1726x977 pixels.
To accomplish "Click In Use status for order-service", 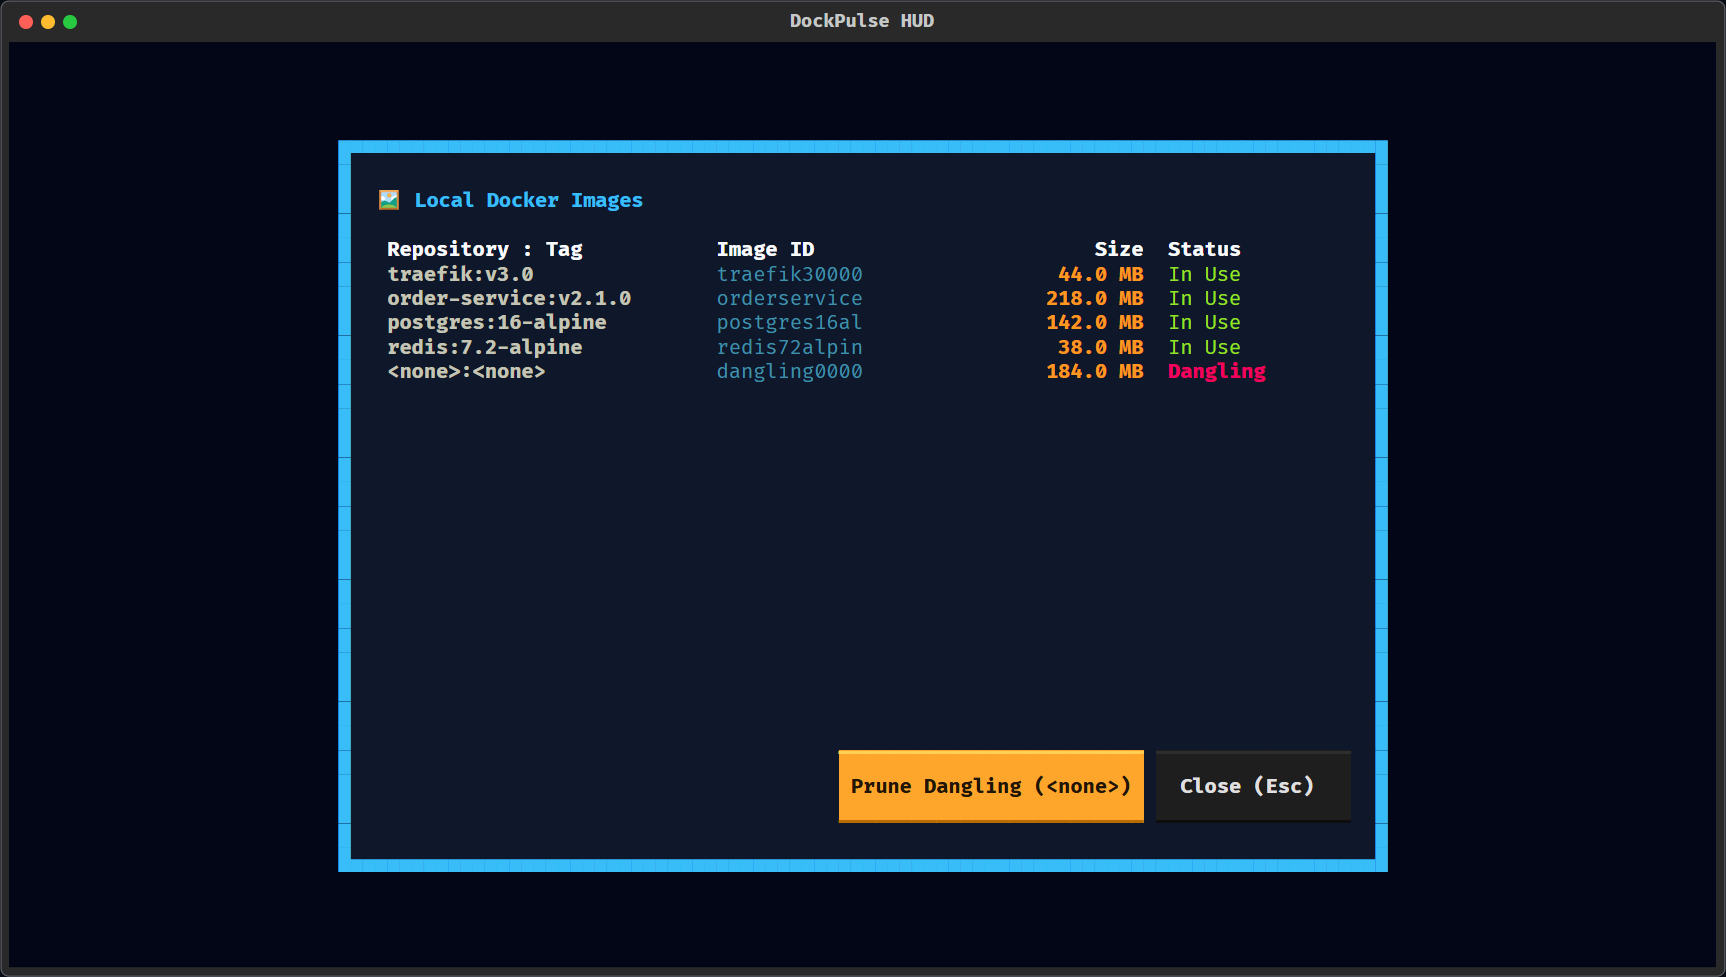I will 1205,298.
